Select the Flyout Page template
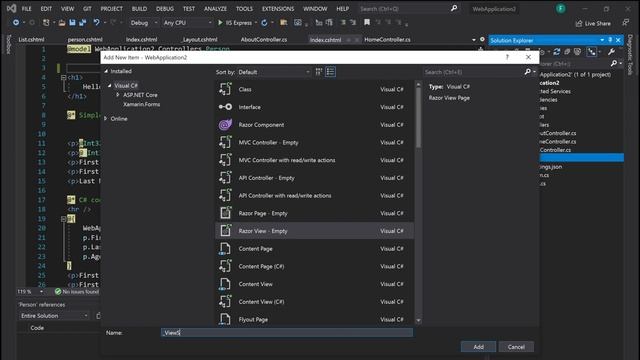The width and height of the screenshot is (640, 360). pos(314,319)
